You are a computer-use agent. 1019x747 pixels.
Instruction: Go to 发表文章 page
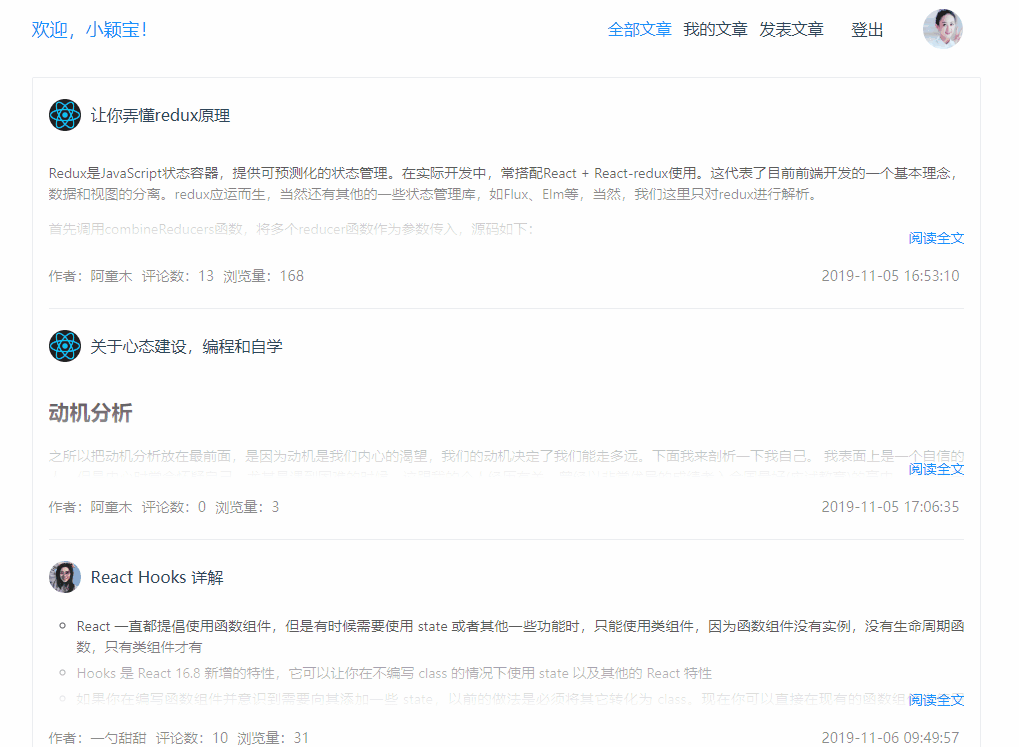[x=792, y=29]
